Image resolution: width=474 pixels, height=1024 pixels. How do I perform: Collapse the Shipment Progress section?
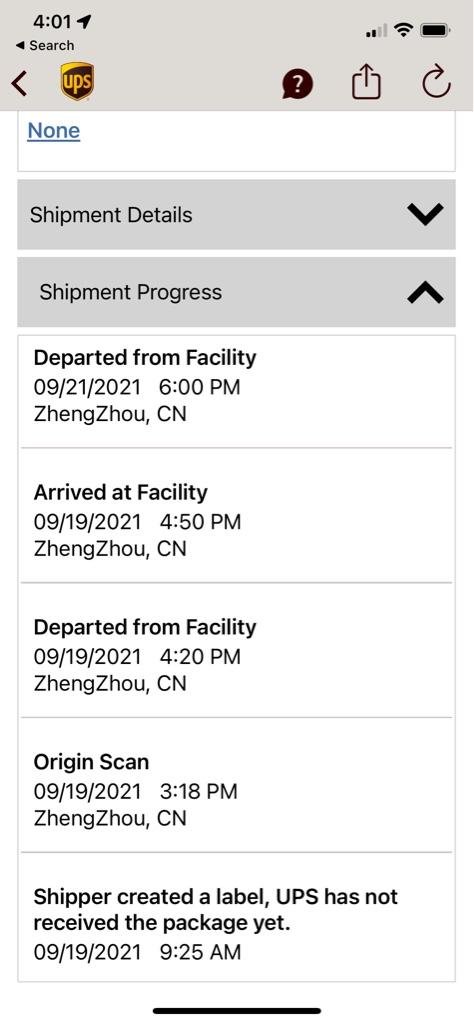(236, 292)
